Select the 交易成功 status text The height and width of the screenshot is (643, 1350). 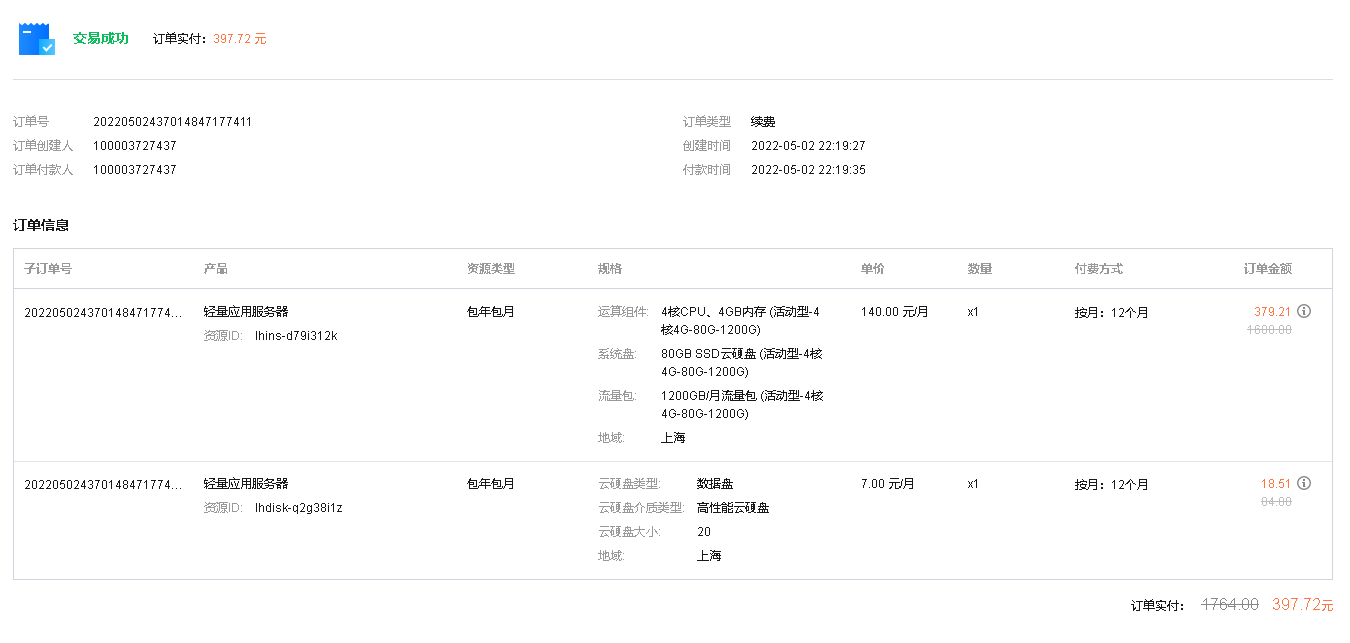coord(101,39)
